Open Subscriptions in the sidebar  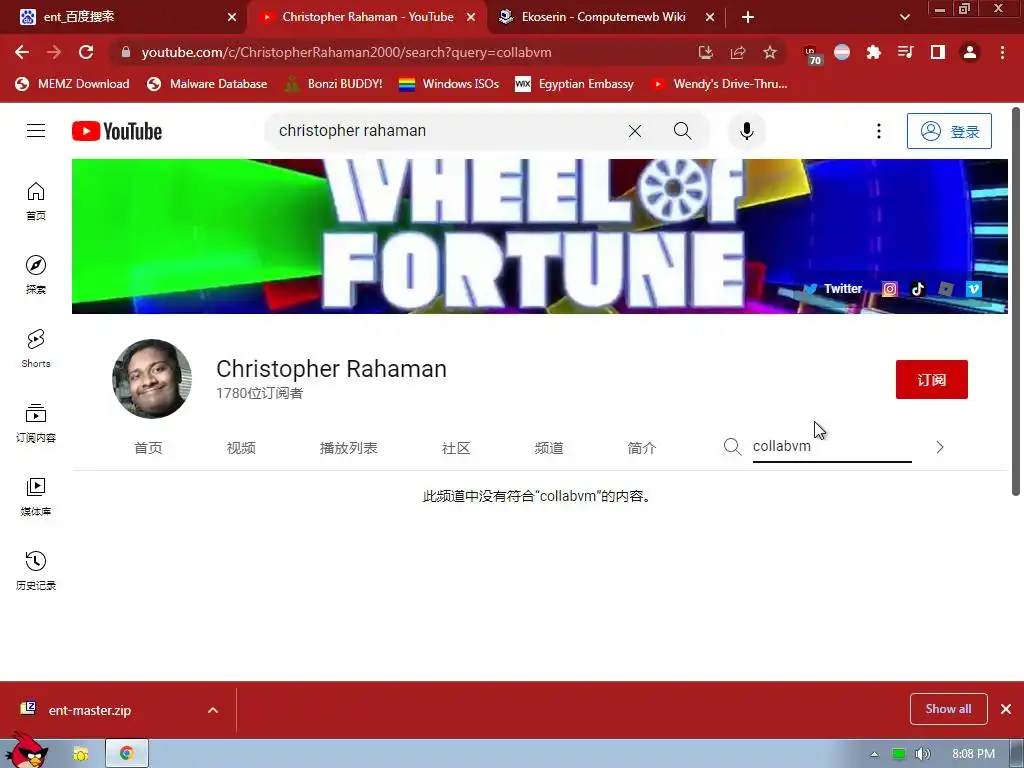pyautogui.click(x=36, y=423)
